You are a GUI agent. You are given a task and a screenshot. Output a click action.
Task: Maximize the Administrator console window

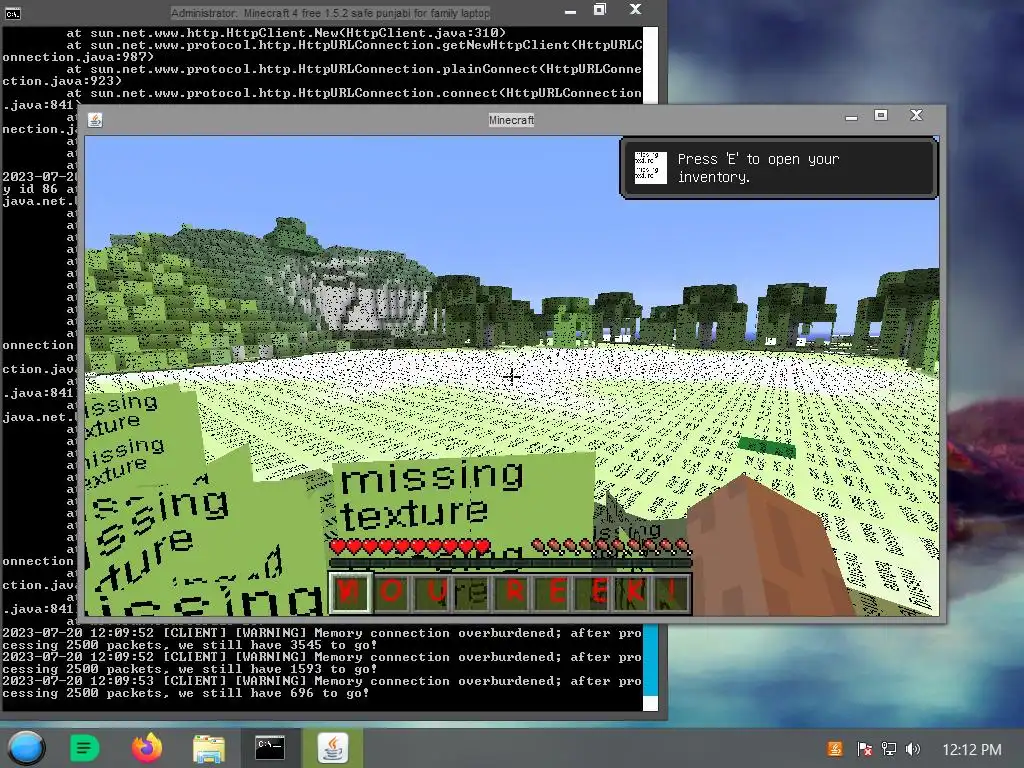pyautogui.click(x=600, y=10)
